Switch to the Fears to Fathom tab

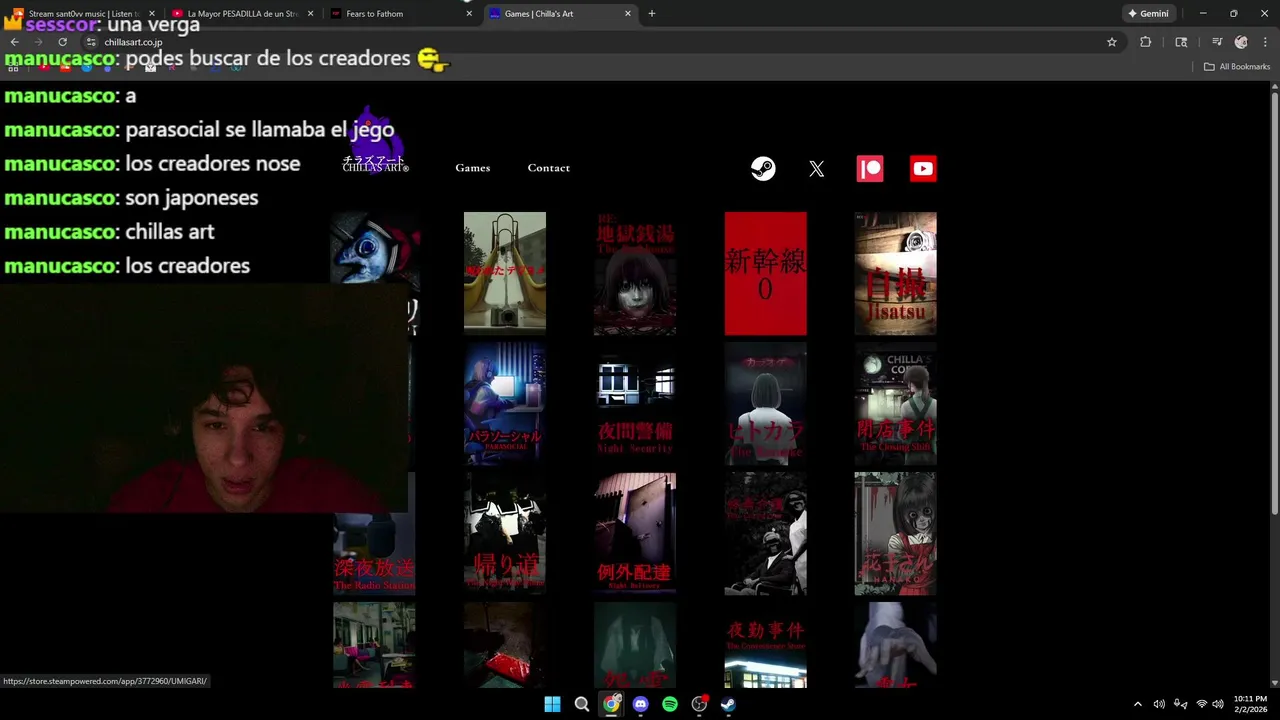coord(400,14)
